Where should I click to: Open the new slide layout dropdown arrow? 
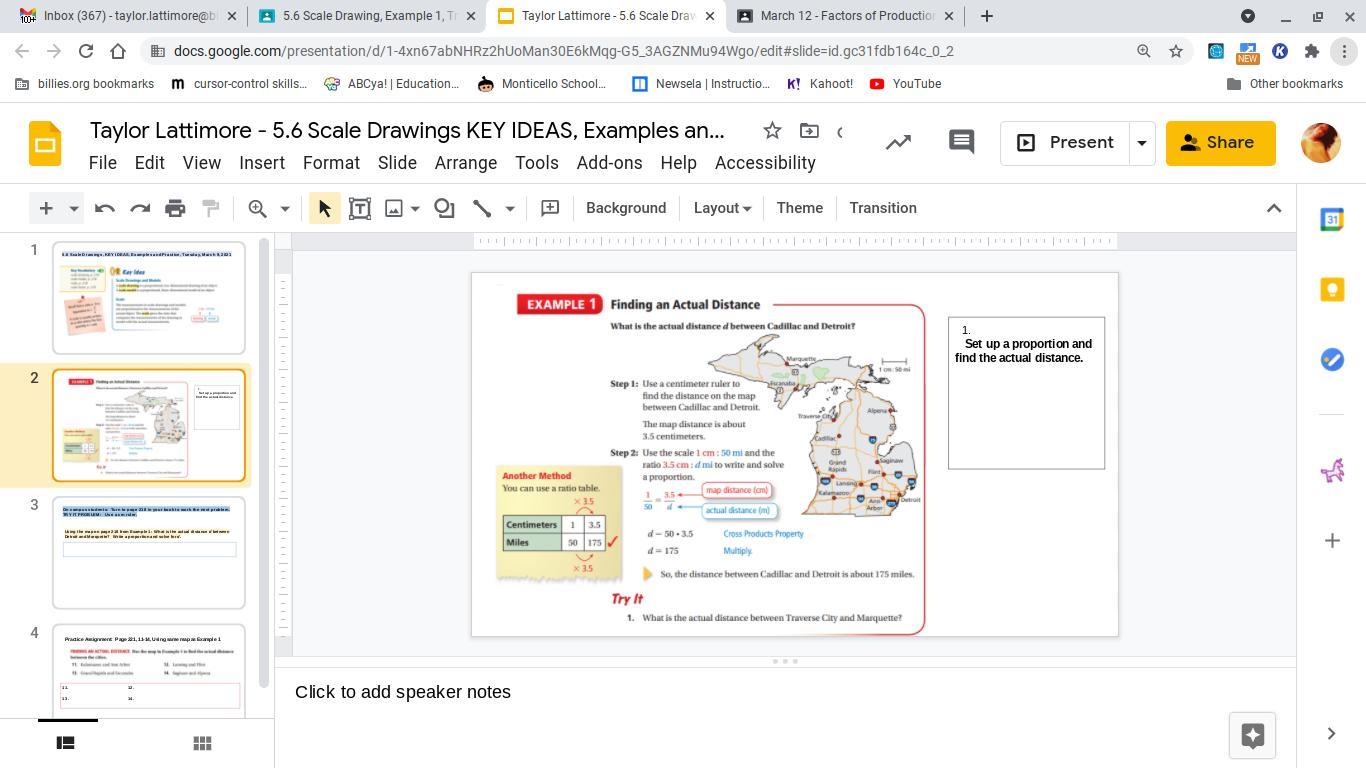point(73,208)
